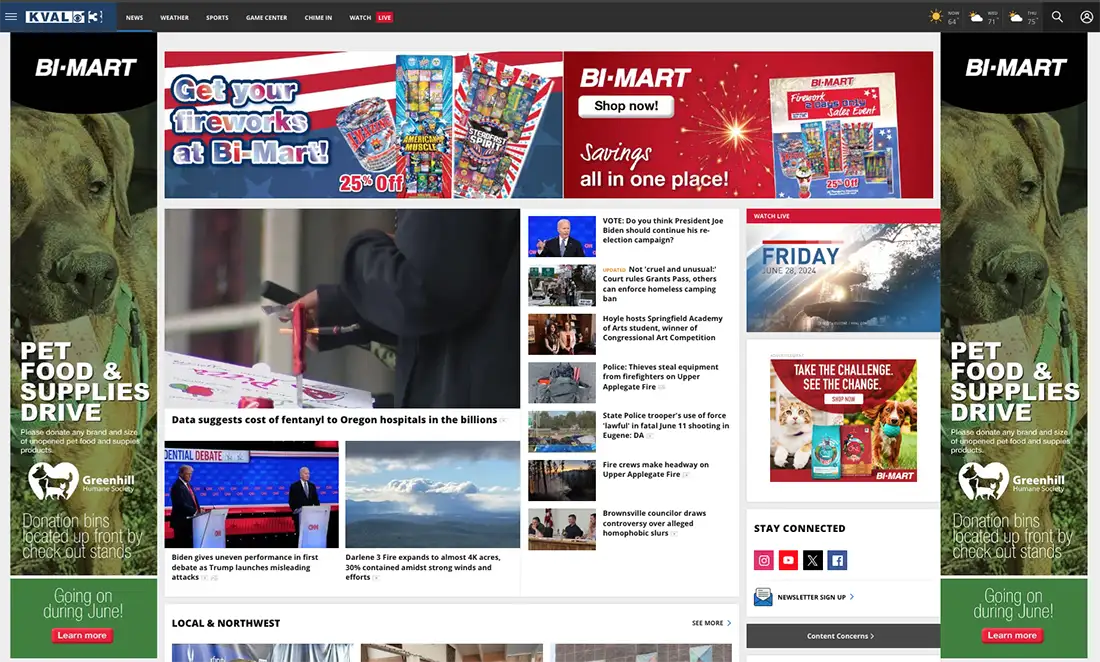Open State Police trooper use of force story
This screenshot has height=662, width=1100.
pyautogui.click(x=665, y=425)
